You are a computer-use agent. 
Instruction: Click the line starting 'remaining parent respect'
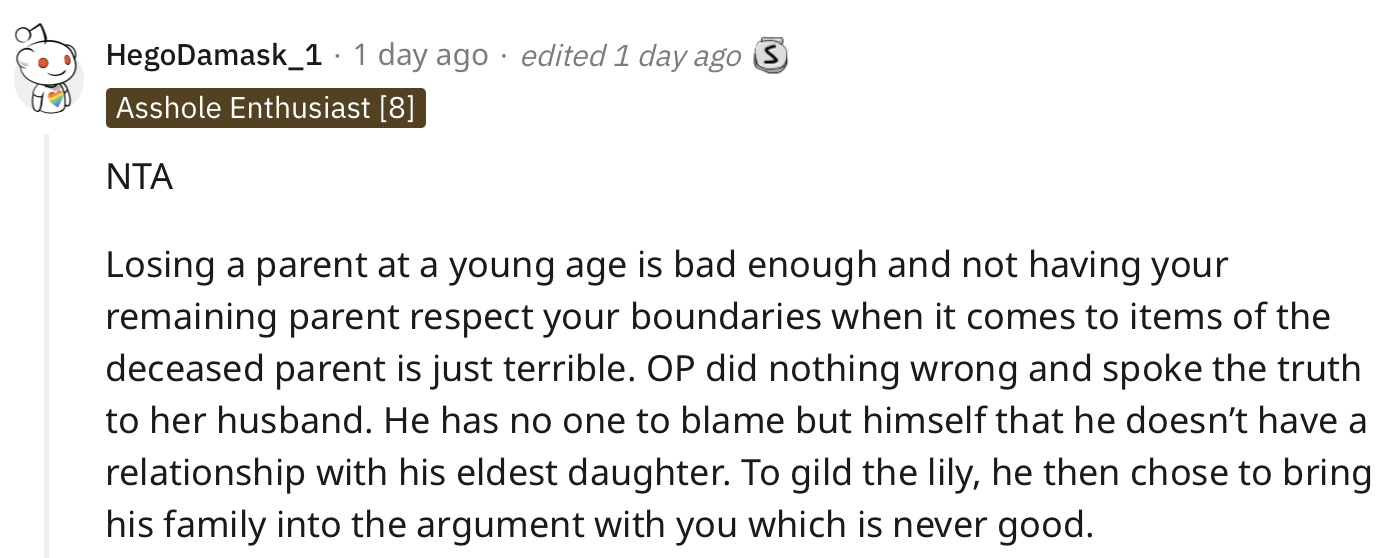(x=718, y=318)
